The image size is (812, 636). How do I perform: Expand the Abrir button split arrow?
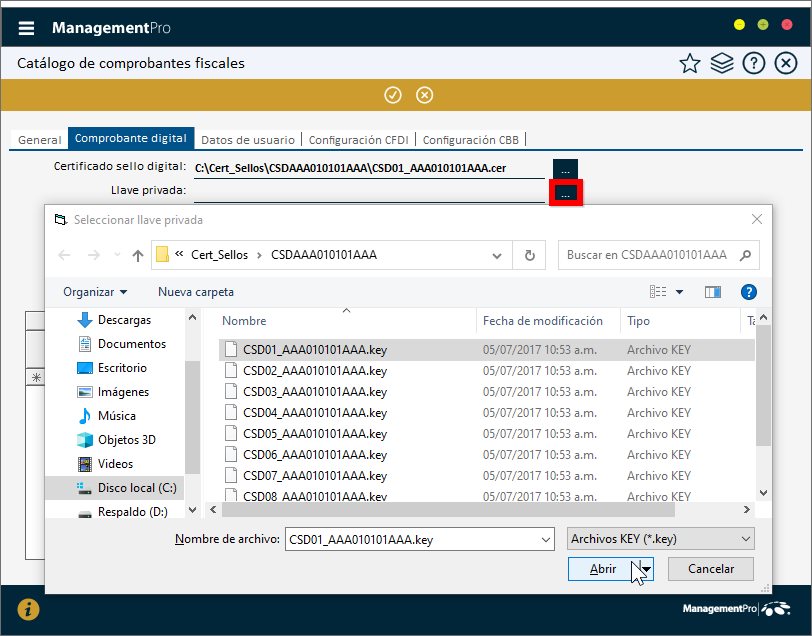[646, 569]
